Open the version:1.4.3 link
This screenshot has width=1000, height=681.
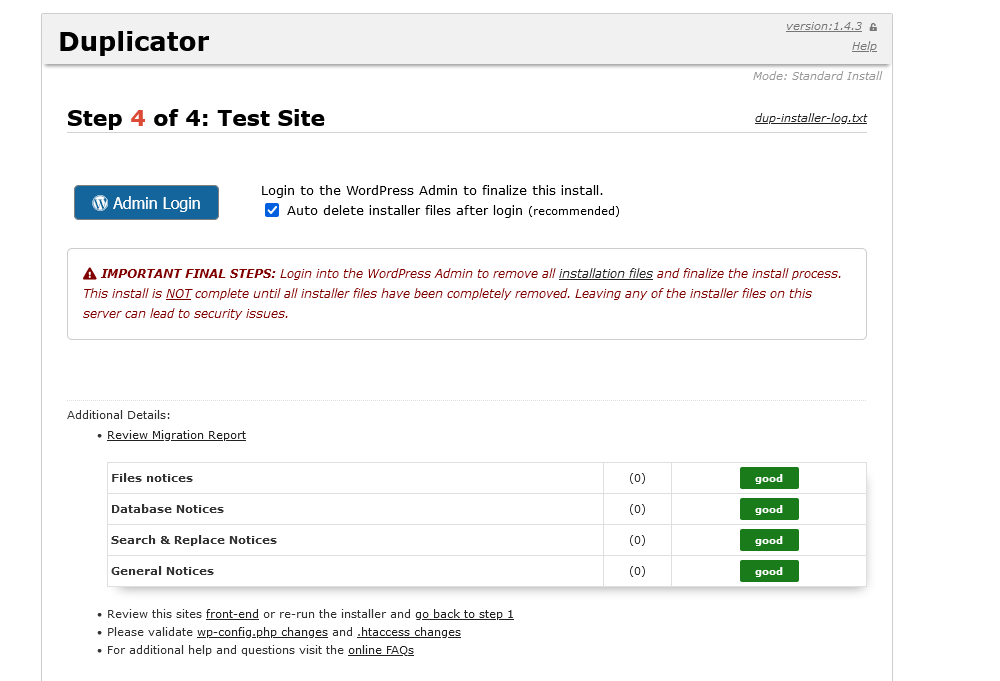coord(823,26)
